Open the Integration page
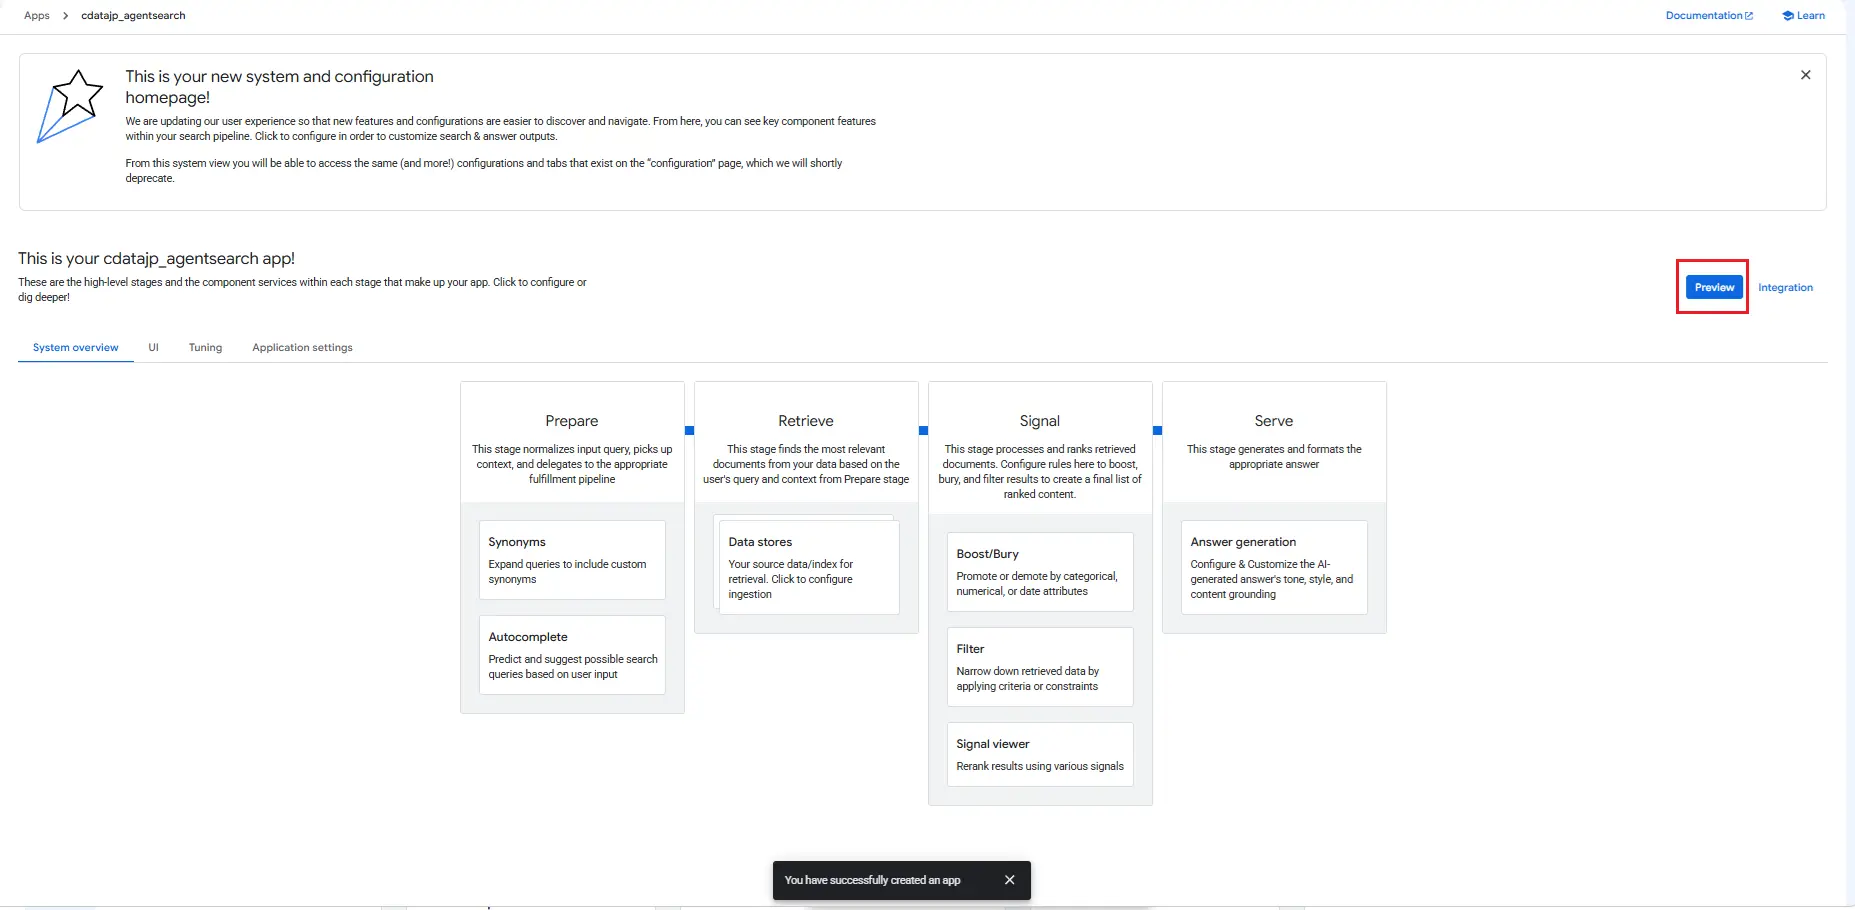Image resolution: width=1855 pixels, height=910 pixels. [1785, 288]
